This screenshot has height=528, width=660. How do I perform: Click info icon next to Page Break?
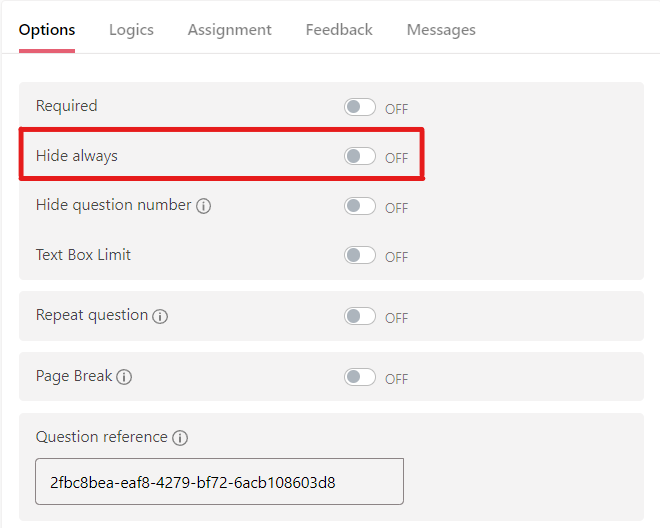(125, 378)
